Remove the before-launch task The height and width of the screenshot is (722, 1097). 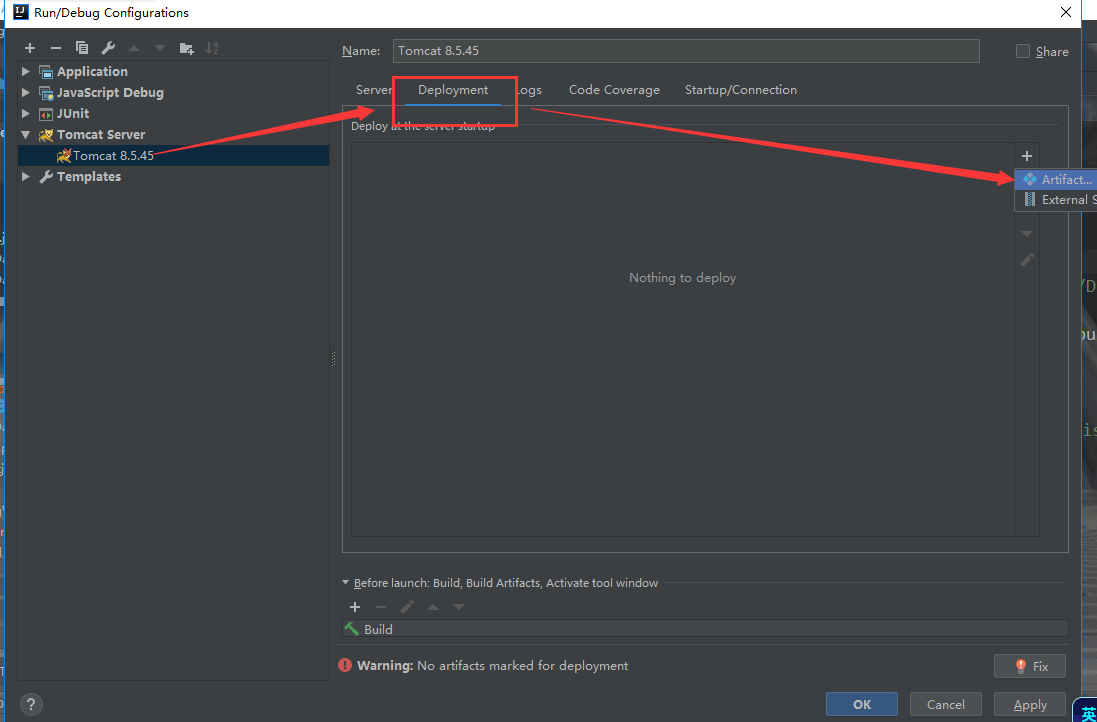click(x=381, y=607)
